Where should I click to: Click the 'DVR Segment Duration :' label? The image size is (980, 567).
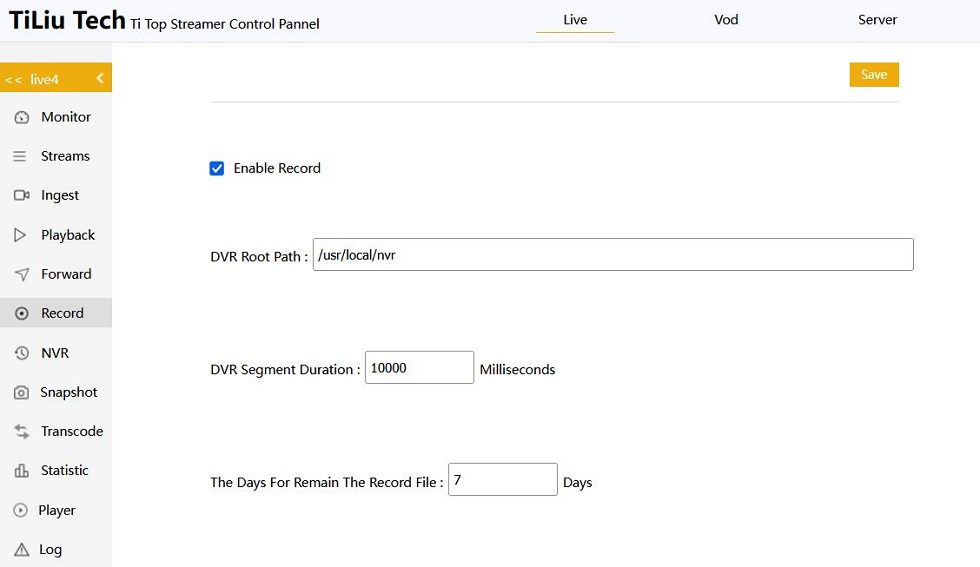(x=285, y=369)
